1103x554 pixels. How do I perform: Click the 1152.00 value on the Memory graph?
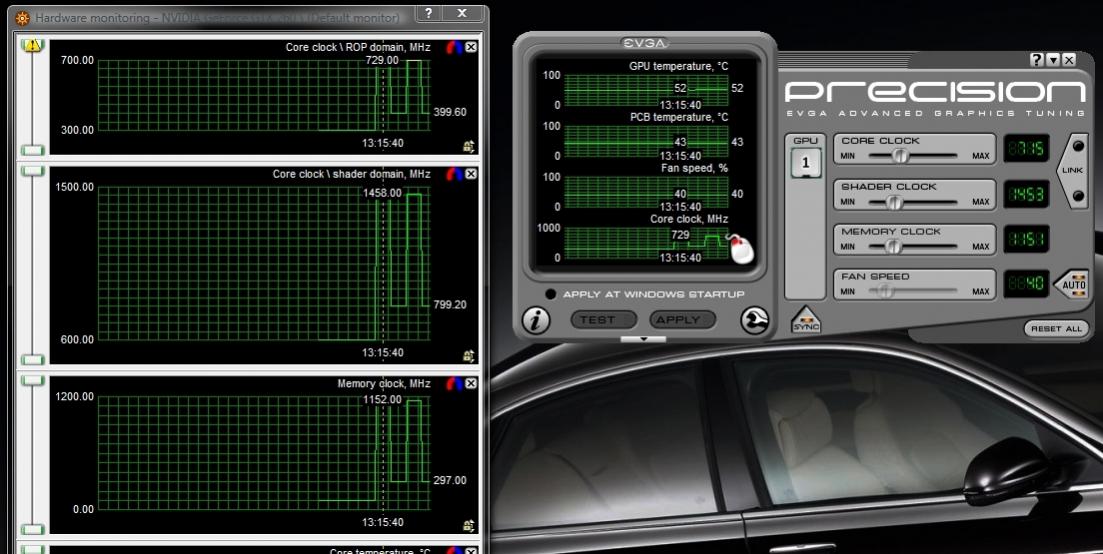click(382, 399)
